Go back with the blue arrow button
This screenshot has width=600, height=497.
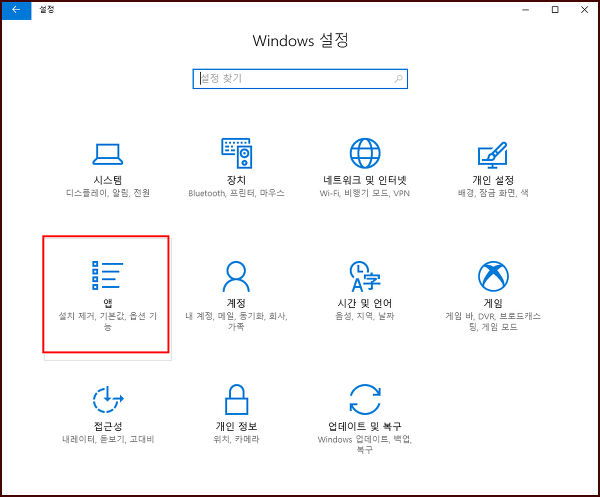pos(16,10)
